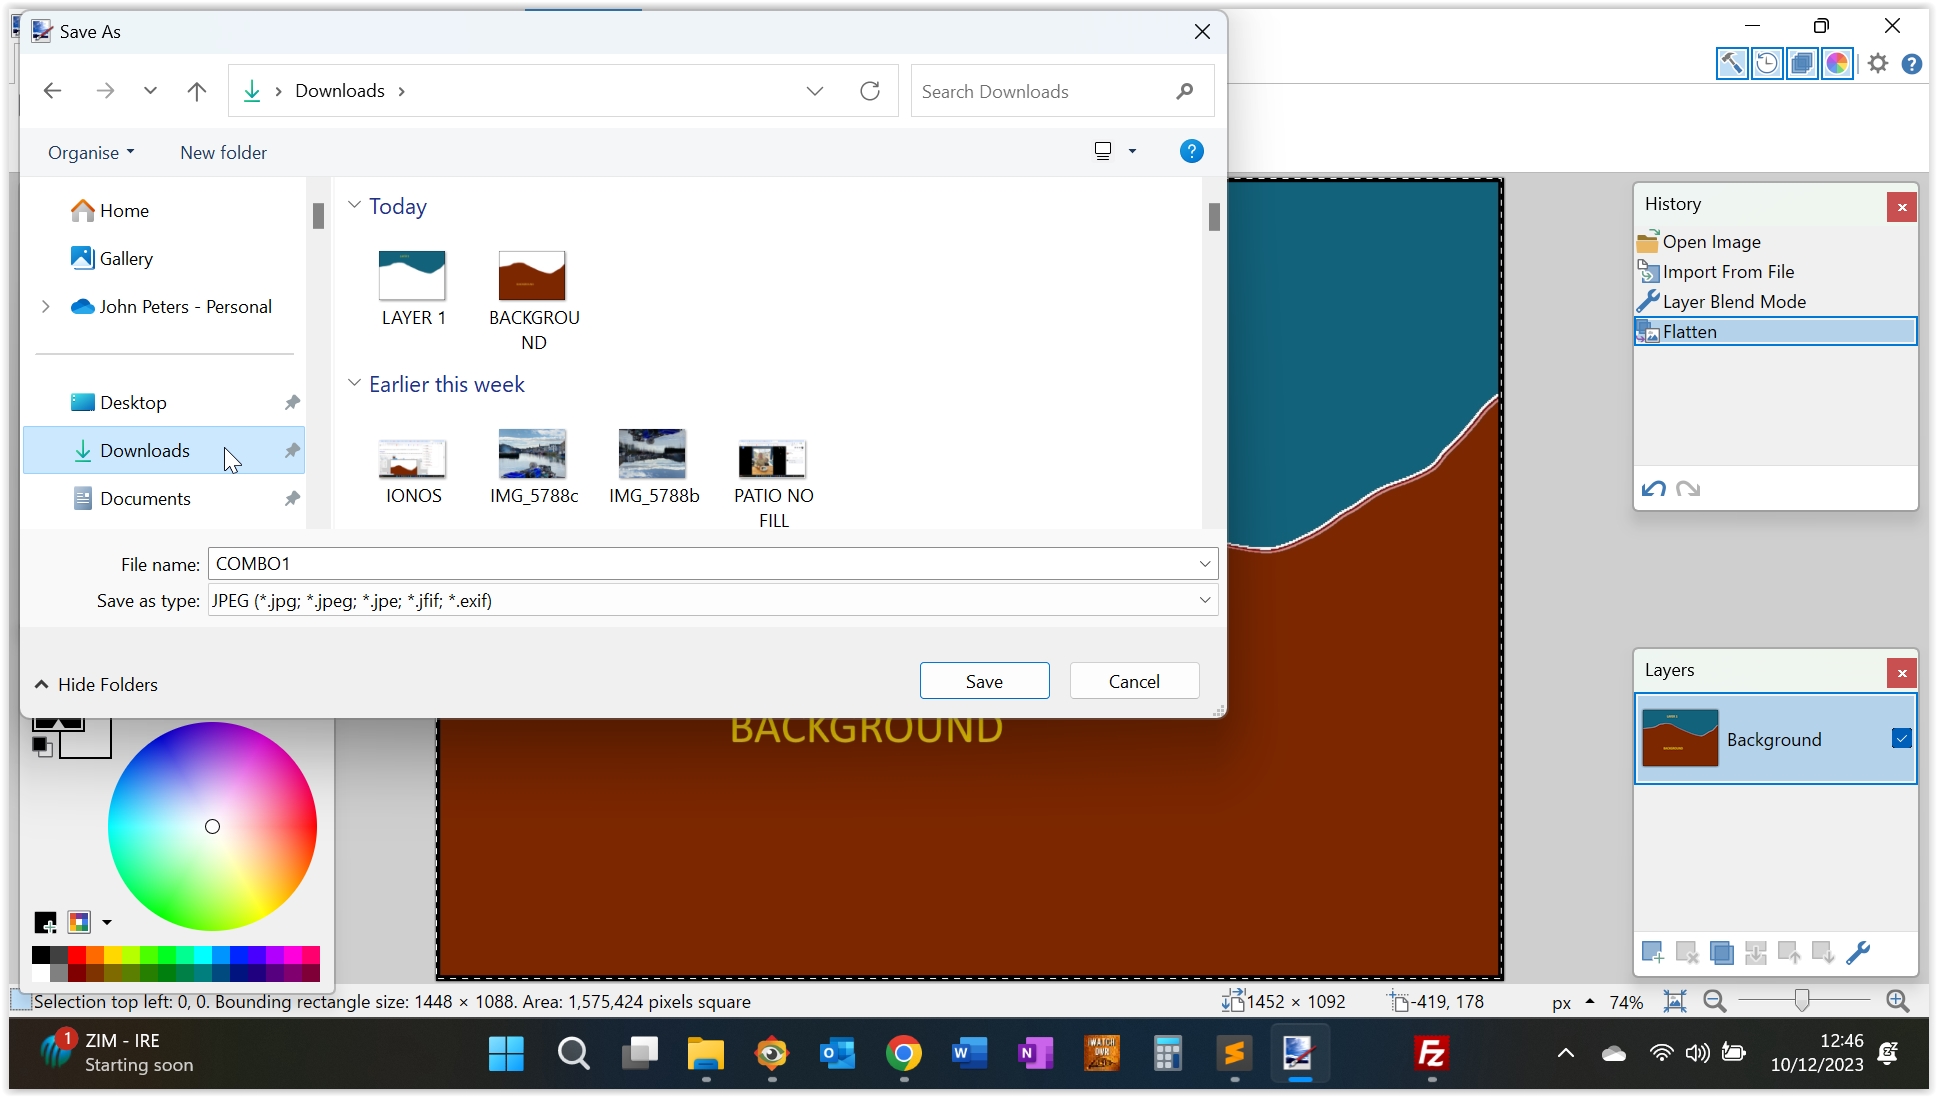The height and width of the screenshot is (1097, 1937).
Task: Open layer properties with the wrench icon
Action: pos(1858,953)
